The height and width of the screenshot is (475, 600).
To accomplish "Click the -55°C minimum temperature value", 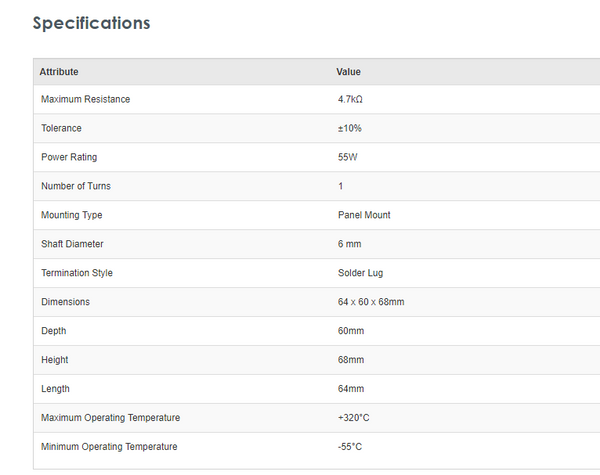I will 350,447.
